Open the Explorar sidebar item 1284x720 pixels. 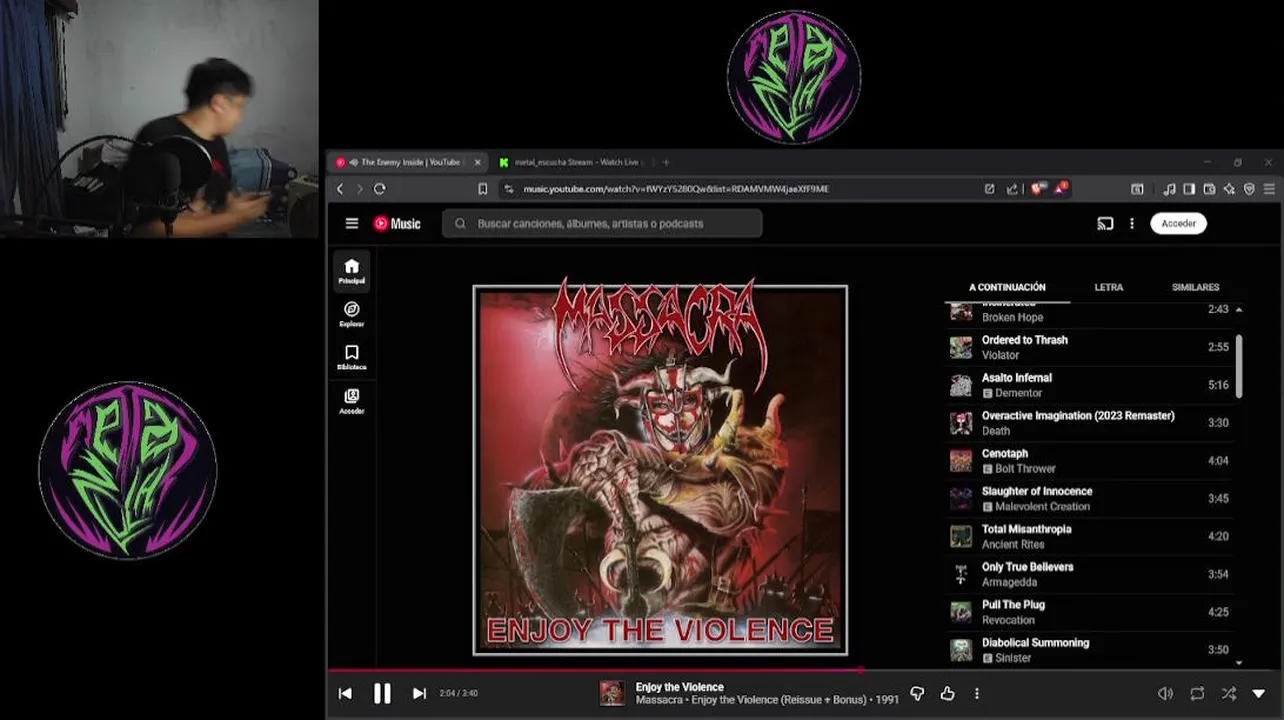click(x=352, y=314)
